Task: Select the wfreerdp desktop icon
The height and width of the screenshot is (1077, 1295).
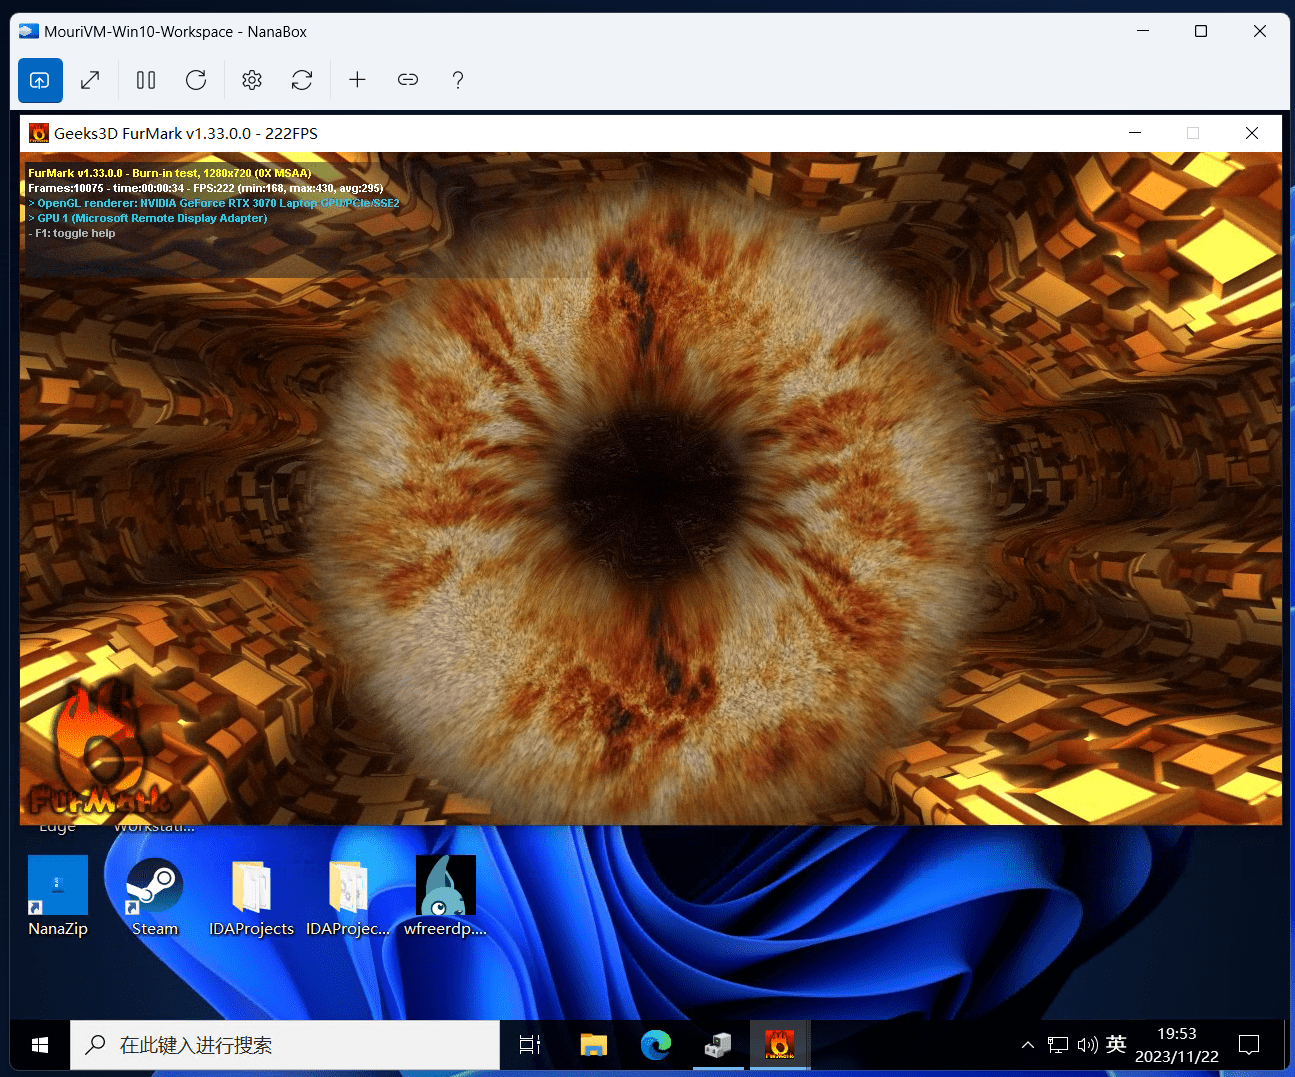Action: pos(446,896)
